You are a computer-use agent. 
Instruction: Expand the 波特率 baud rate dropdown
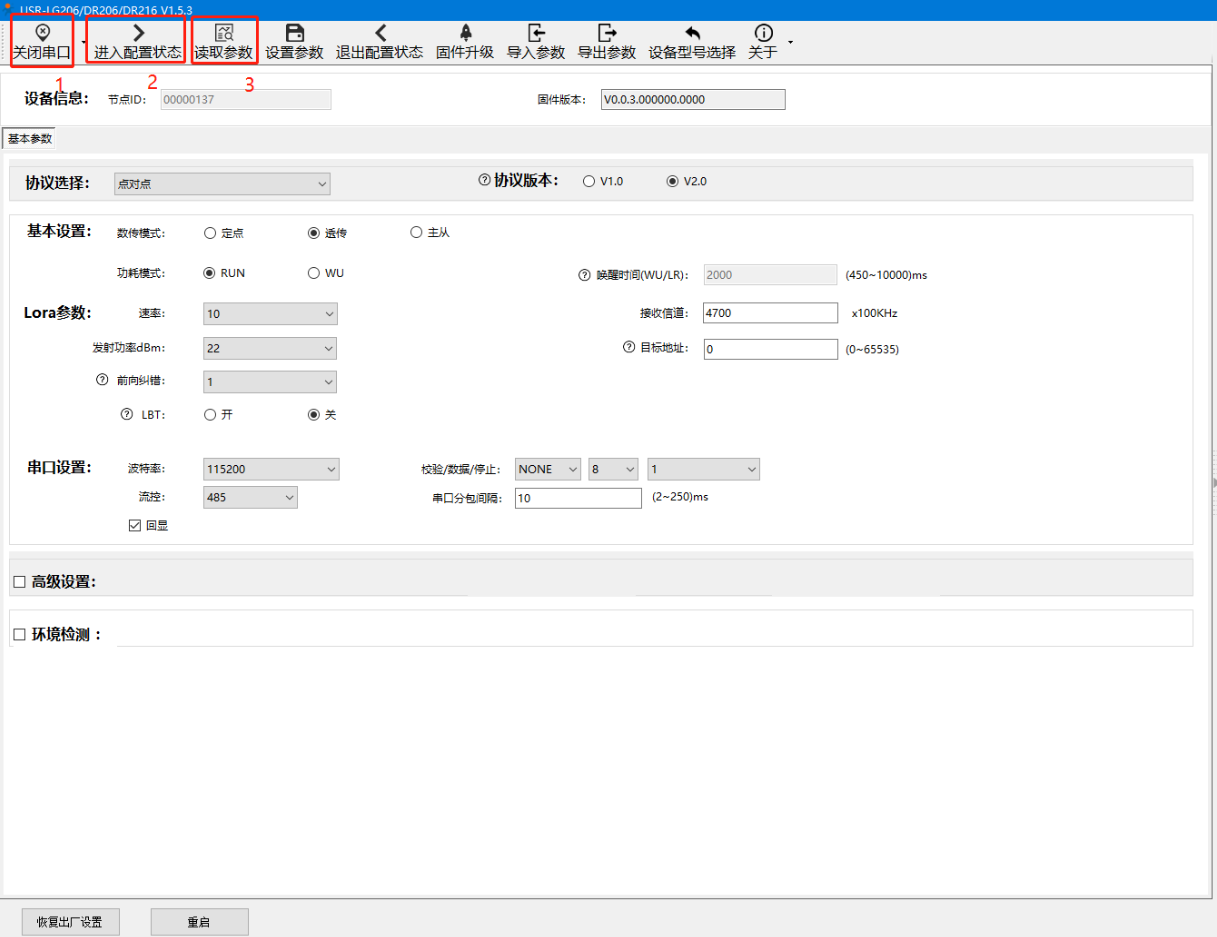pos(271,469)
